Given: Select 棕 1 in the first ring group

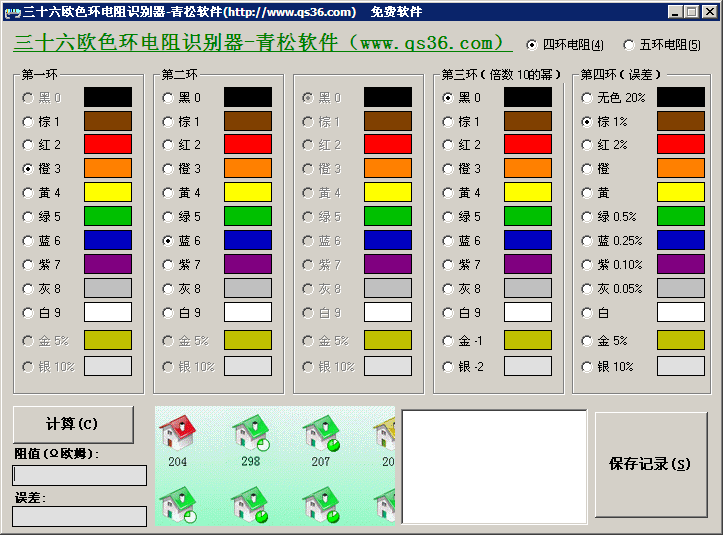Looking at the screenshot, I should point(41,122).
